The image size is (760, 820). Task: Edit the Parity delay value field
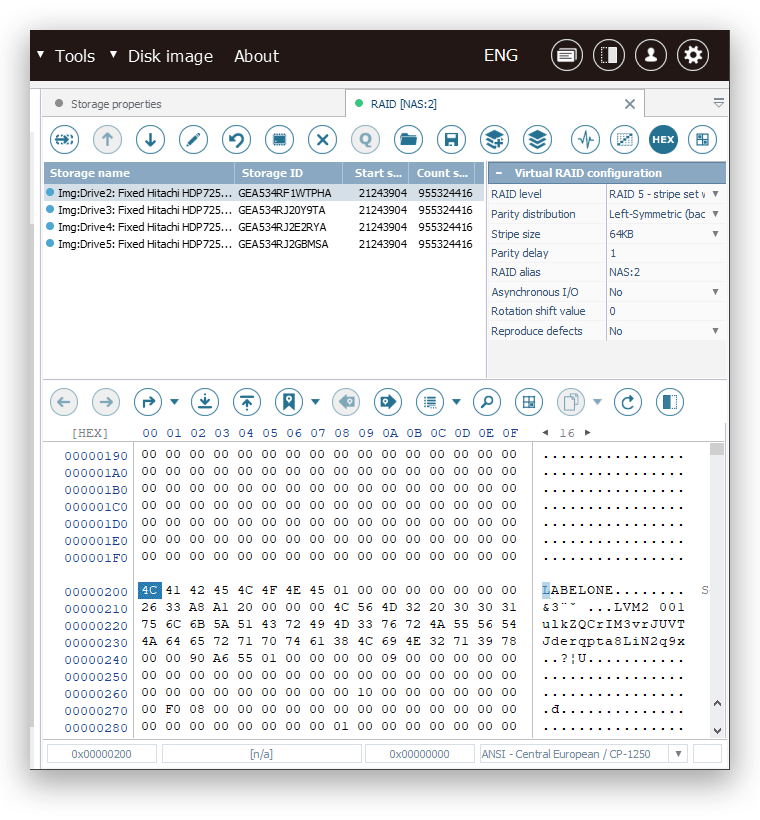(666, 253)
